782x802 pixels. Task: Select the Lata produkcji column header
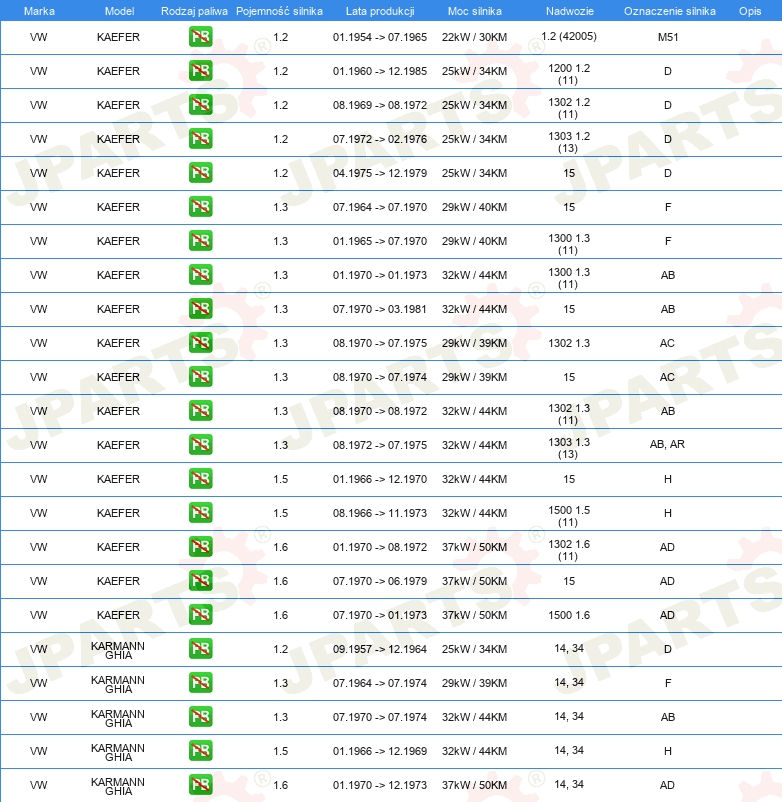coord(380,11)
